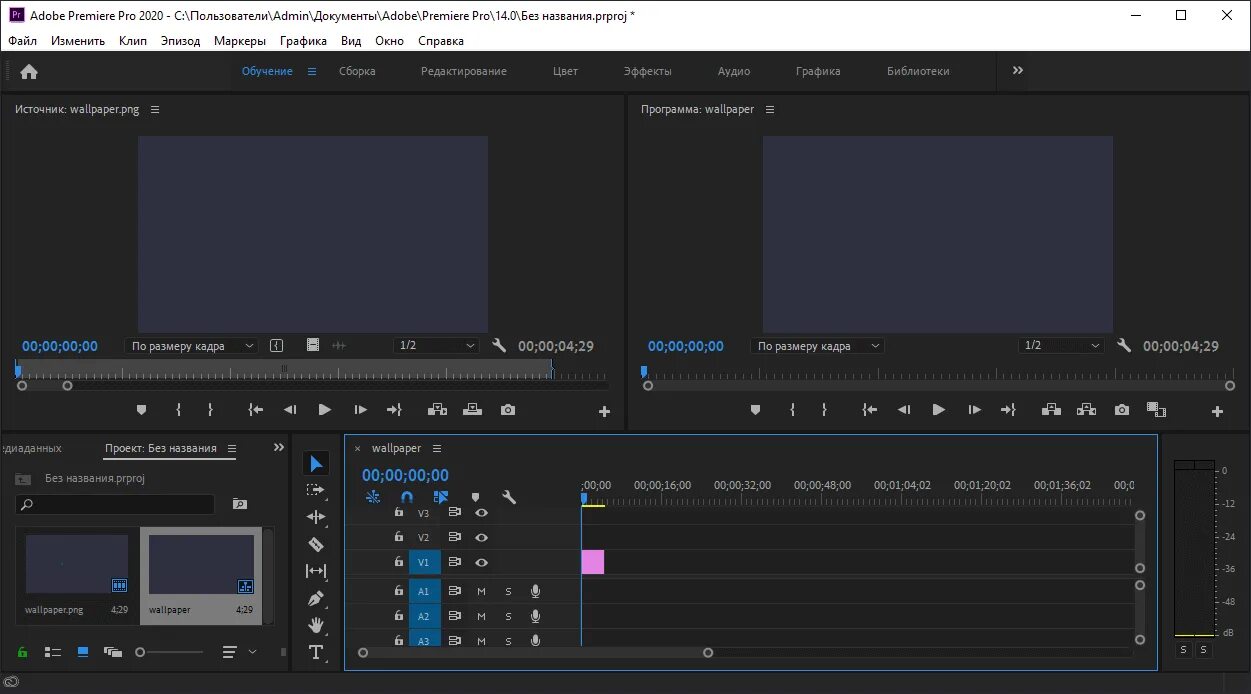Toggle V1 track output eye

(x=481, y=563)
